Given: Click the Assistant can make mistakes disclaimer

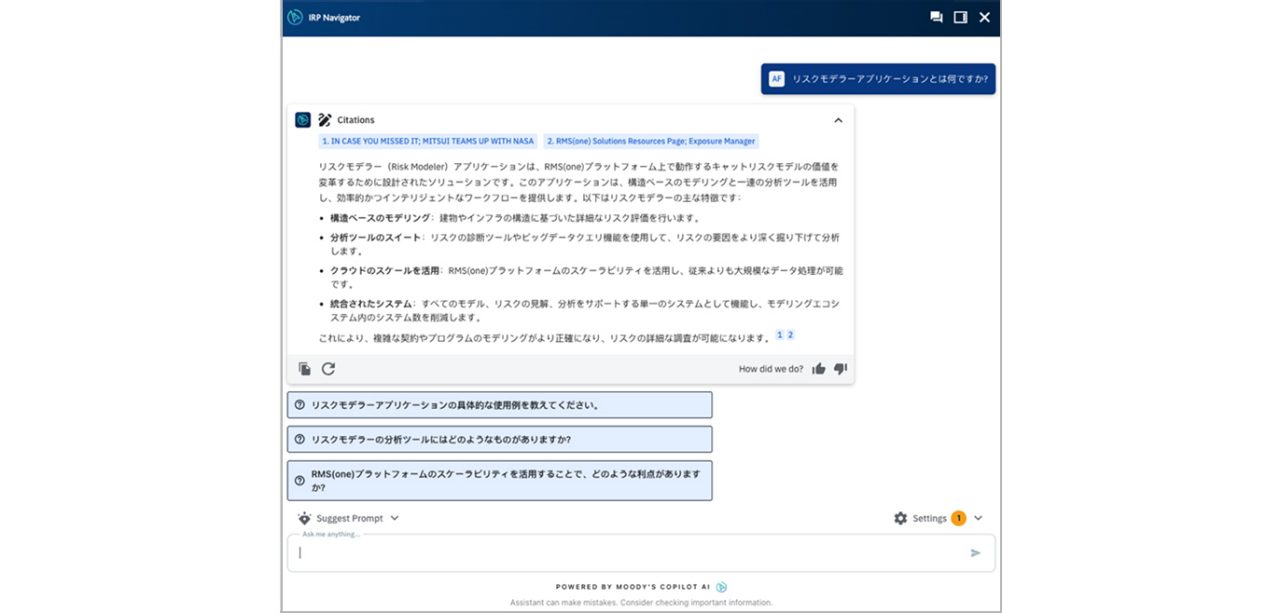Looking at the screenshot, I should click(641, 603).
